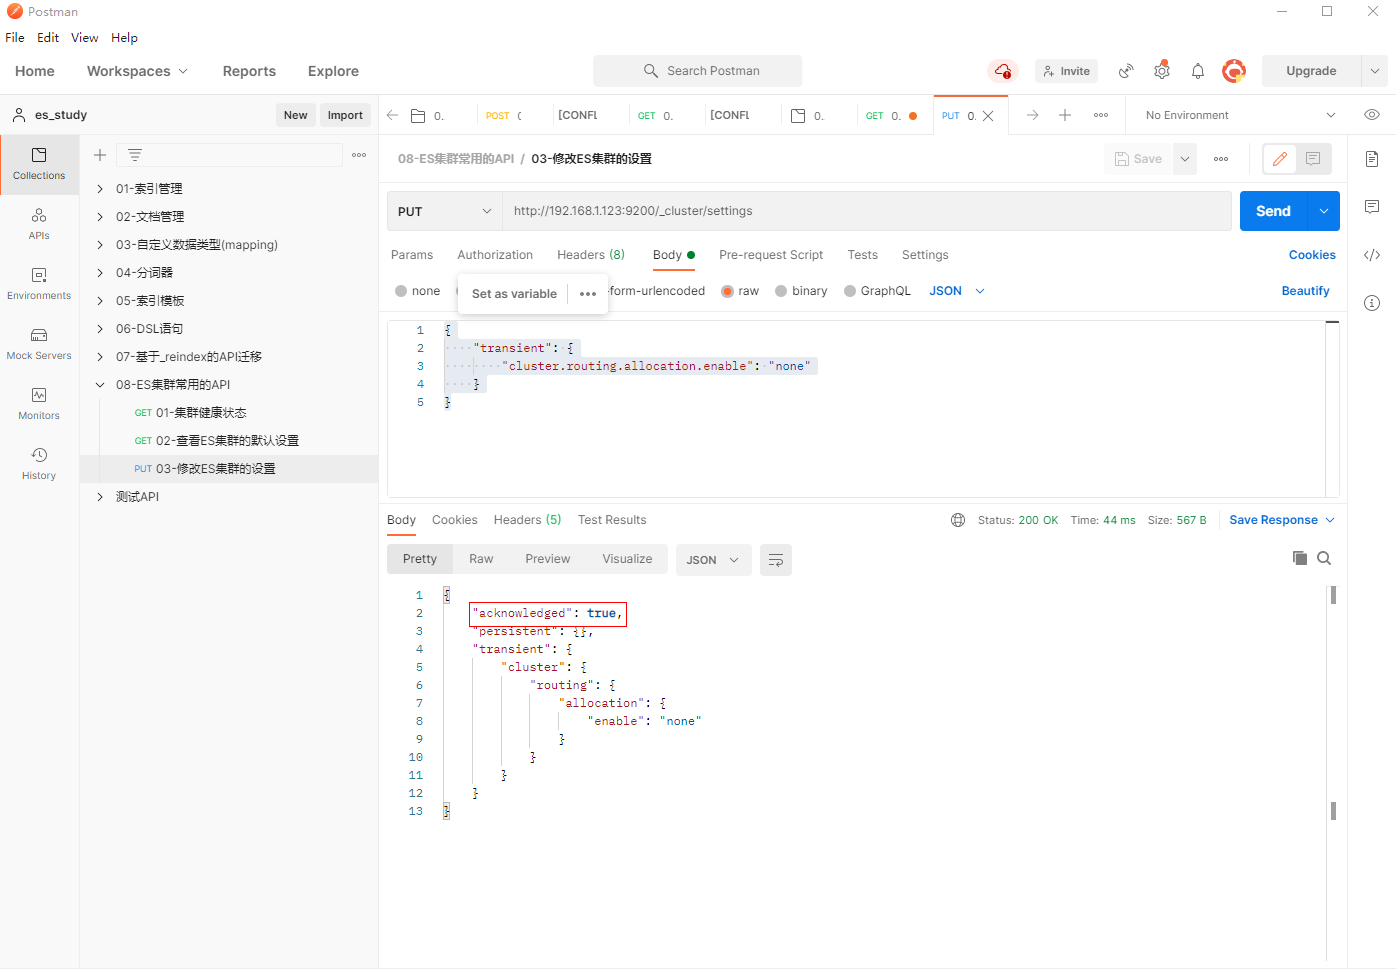Search within the response body

click(1324, 558)
